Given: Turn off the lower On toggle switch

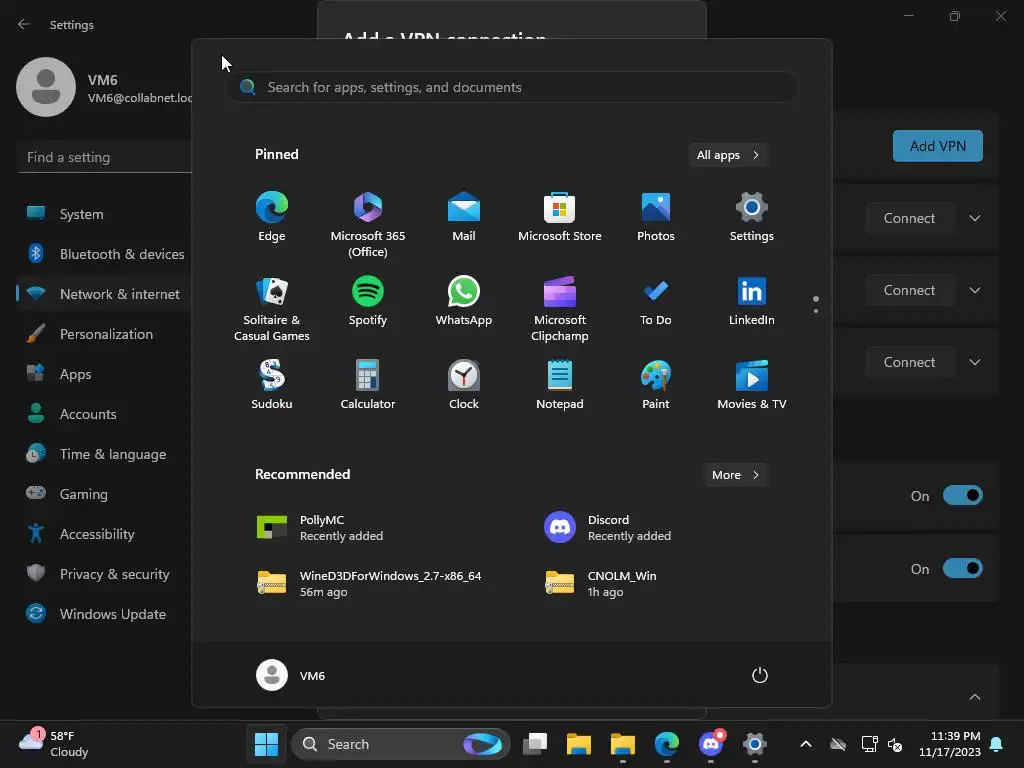Looking at the screenshot, I should click(x=963, y=569).
